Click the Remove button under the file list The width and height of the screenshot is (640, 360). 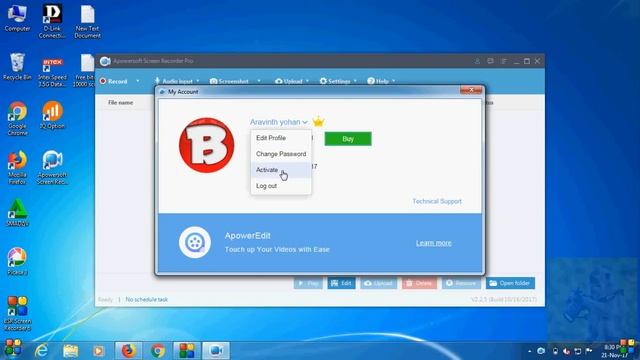[461, 283]
